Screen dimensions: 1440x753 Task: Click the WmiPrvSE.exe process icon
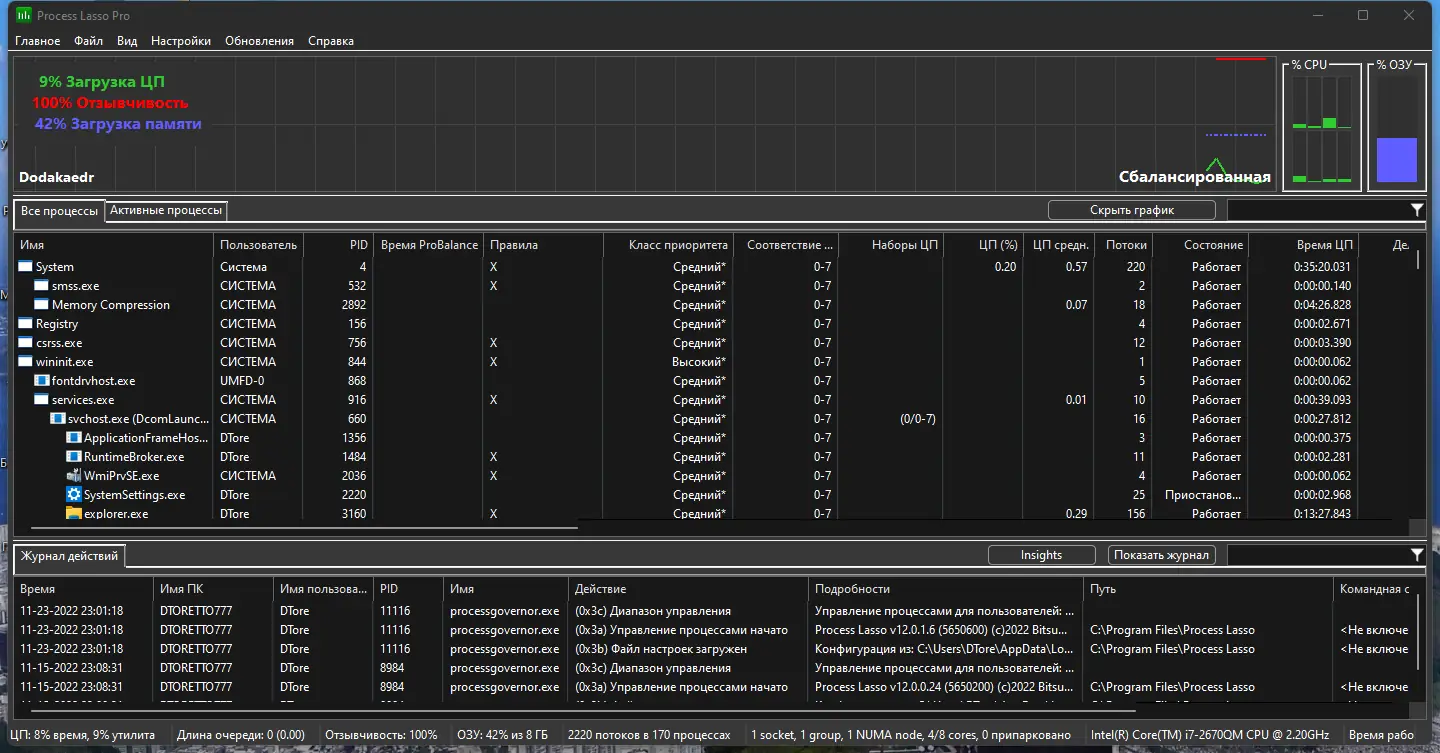tap(73, 476)
